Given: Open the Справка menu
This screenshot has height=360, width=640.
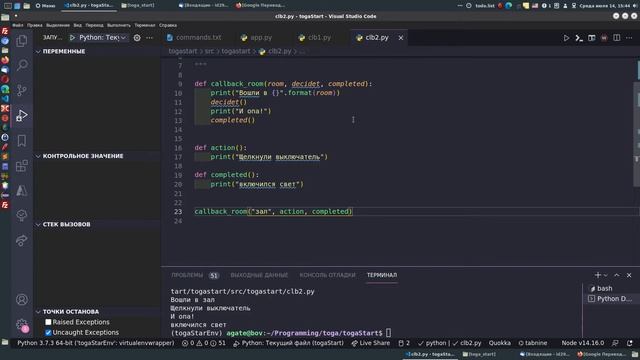Looking at the screenshot, I should point(168,25).
